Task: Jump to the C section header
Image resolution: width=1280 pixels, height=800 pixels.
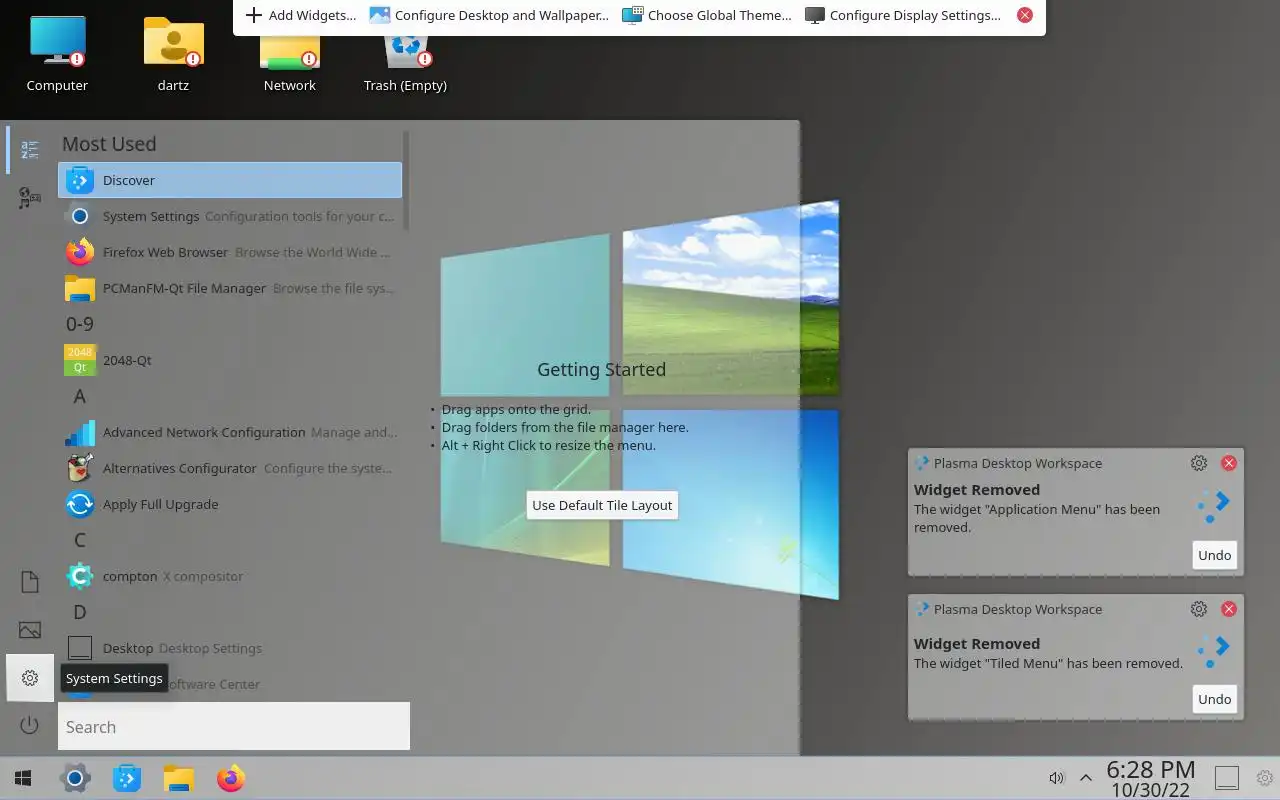Action: pyautogui.click(x=80, y=540)
